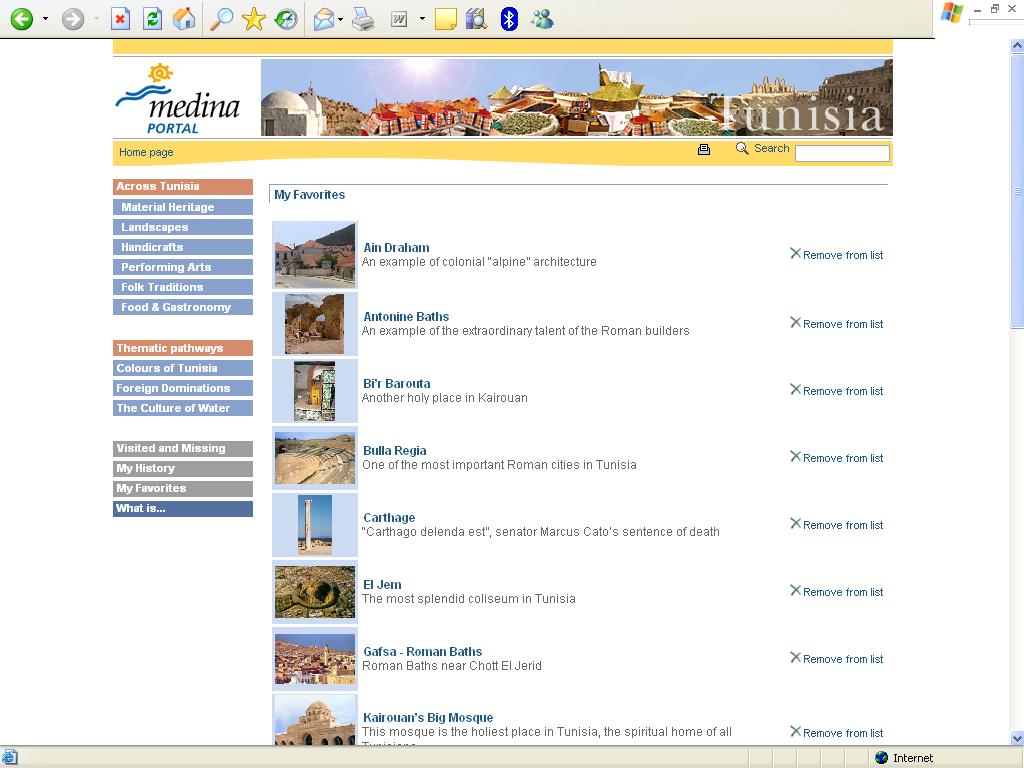This screenshot has height=768, width=1024.
Task: Click the vertical scrollbar down arrow
Action: point(1017,739)
